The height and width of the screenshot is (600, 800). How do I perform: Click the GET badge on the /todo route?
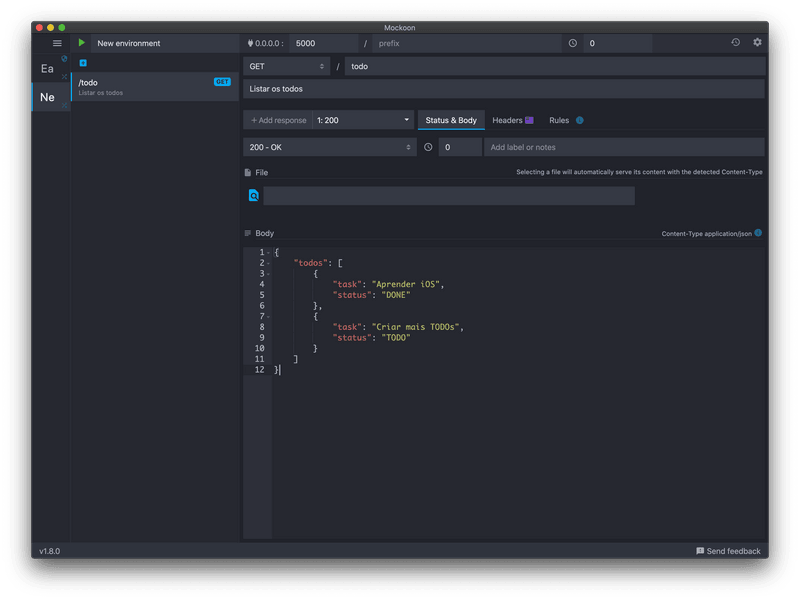[222, 82]
